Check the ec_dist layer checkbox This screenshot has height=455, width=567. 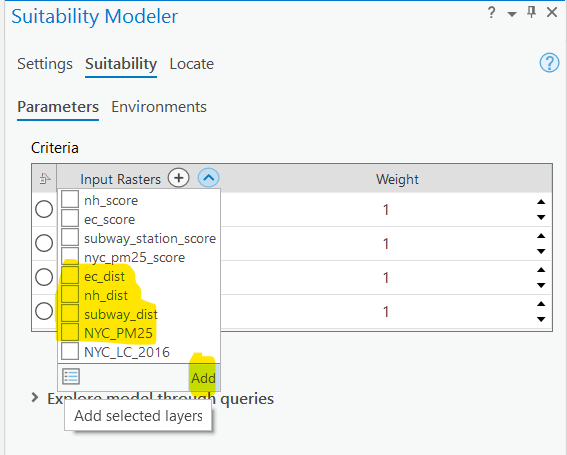click(x=70, y=276)
